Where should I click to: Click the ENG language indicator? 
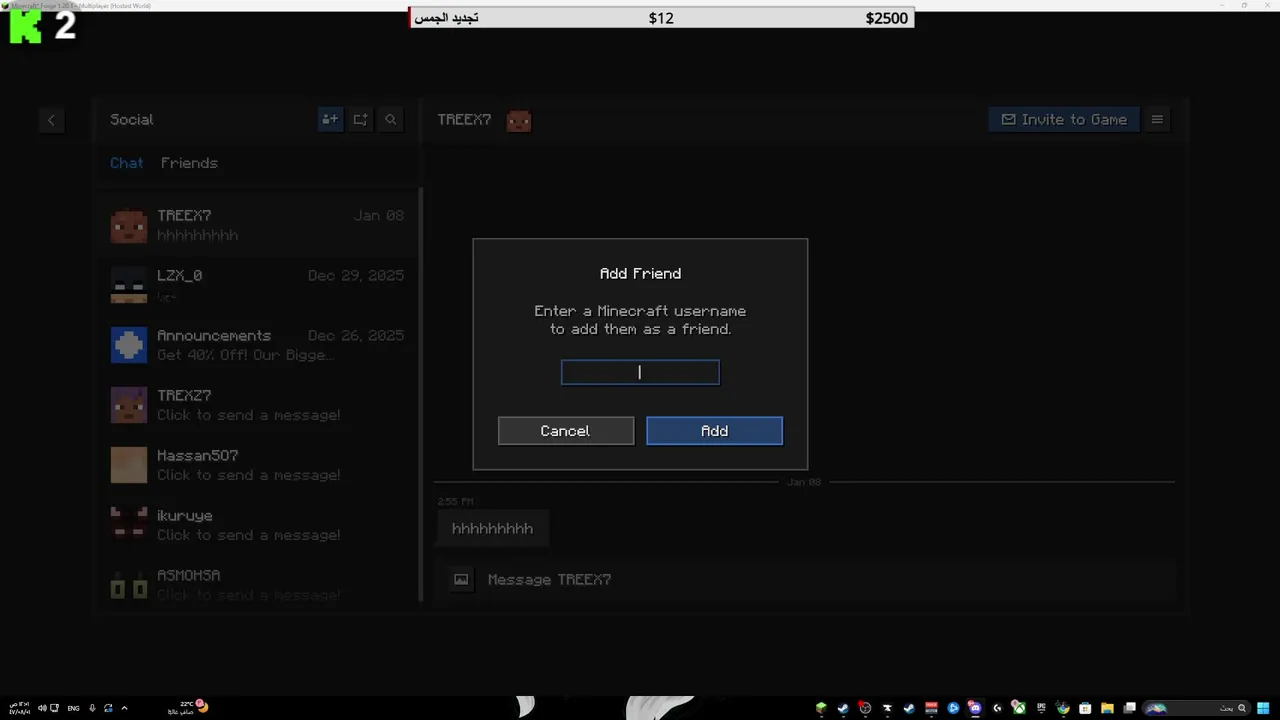point(73,708)
